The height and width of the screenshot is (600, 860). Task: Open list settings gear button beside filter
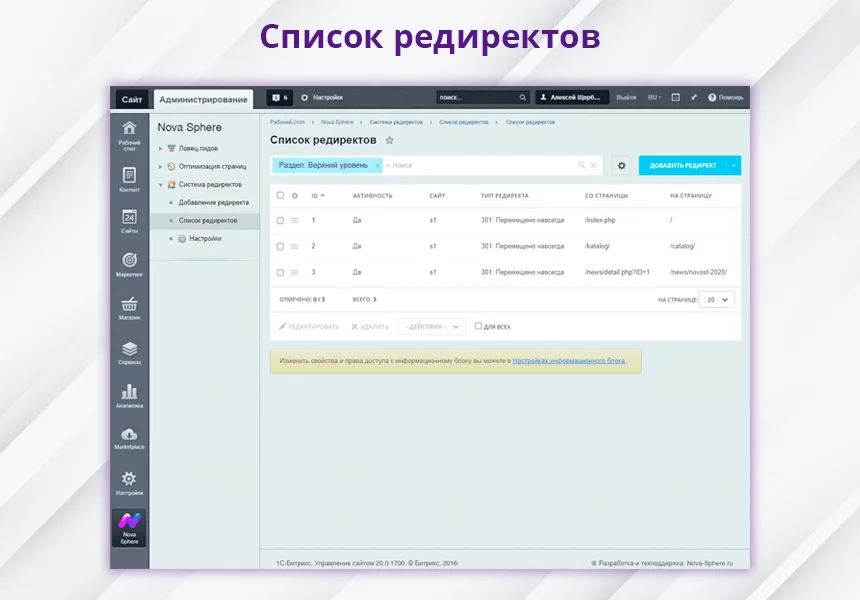click(x=621, y=165)
